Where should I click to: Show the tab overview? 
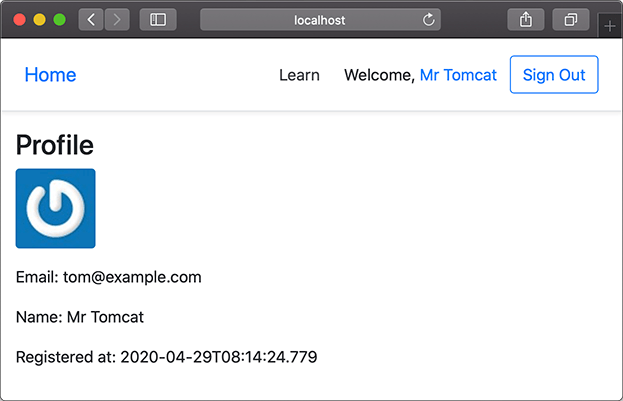pyautogui.click(x=571, y=19)
